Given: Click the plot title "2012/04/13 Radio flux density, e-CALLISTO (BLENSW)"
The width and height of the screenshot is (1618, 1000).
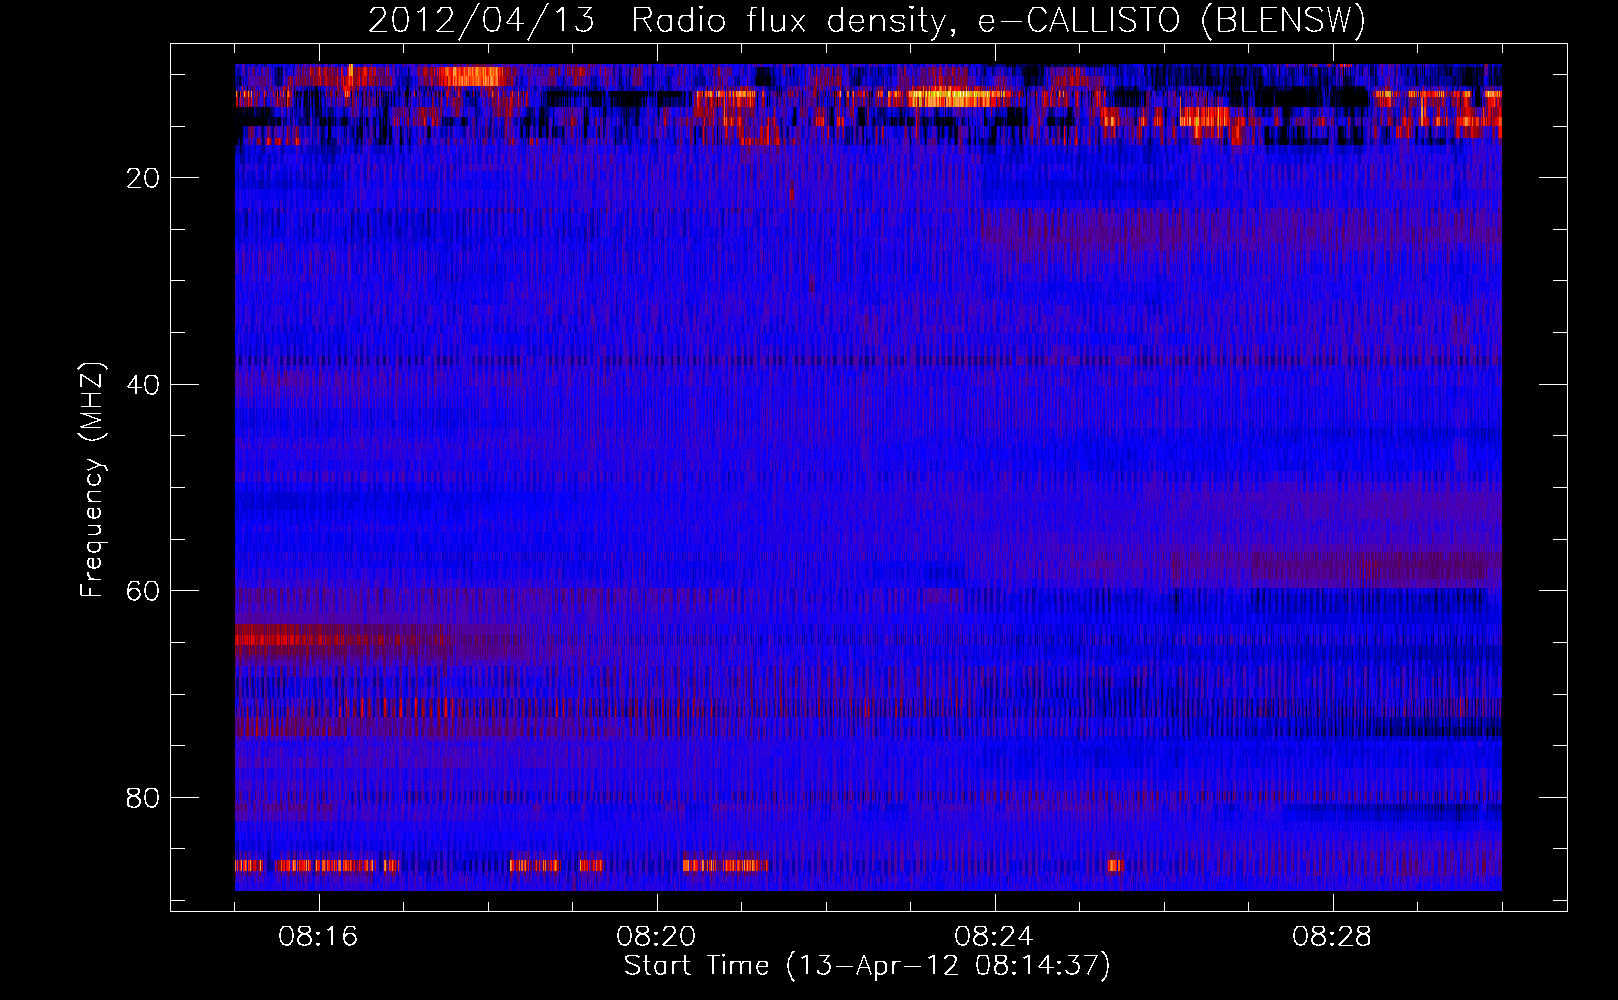Looking at the screenshot, I should click(x=867, y=20).
